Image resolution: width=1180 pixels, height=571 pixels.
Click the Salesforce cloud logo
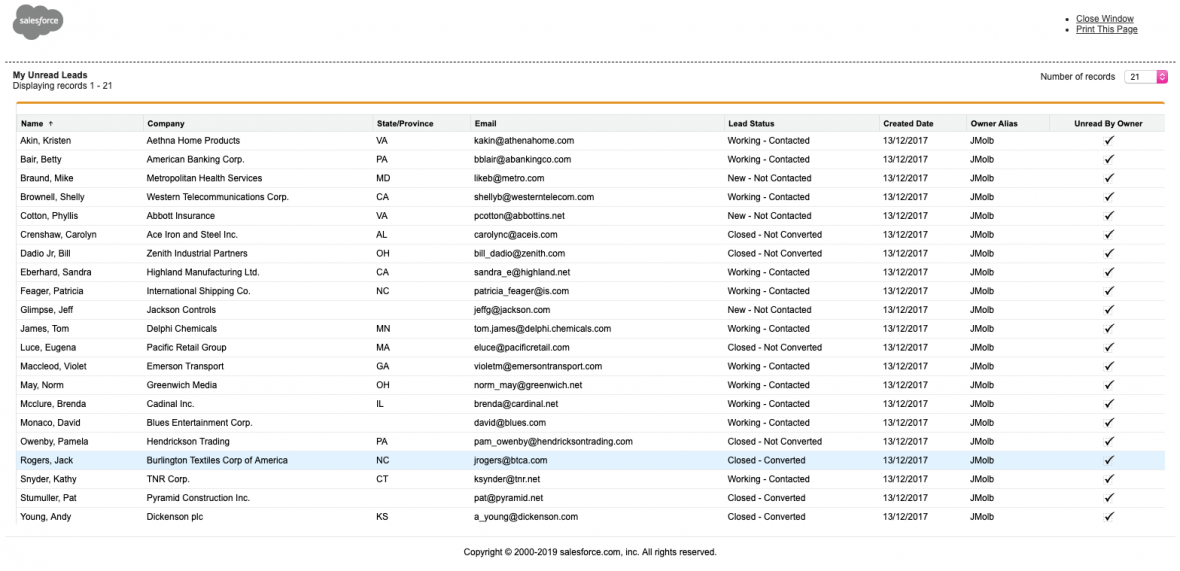point(38,21)
